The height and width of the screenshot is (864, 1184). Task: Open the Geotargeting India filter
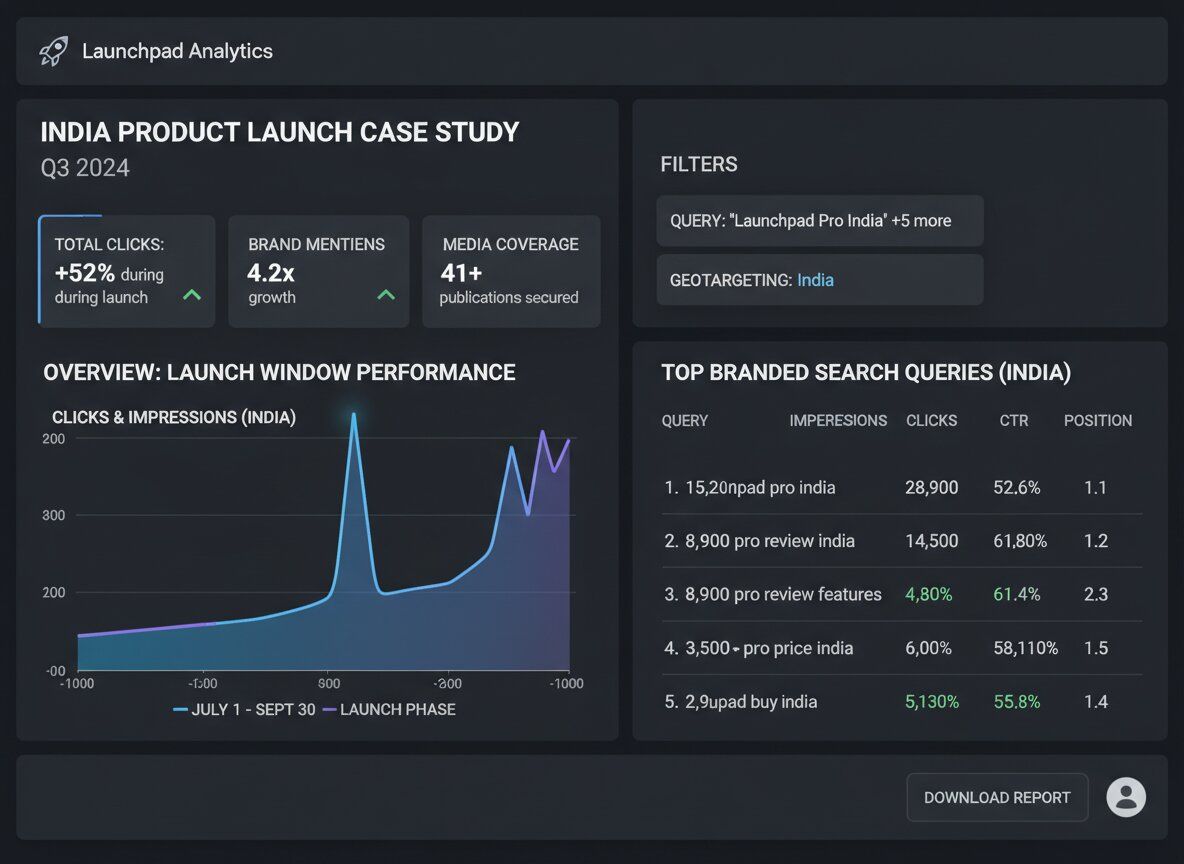click(x=819, y=280)
